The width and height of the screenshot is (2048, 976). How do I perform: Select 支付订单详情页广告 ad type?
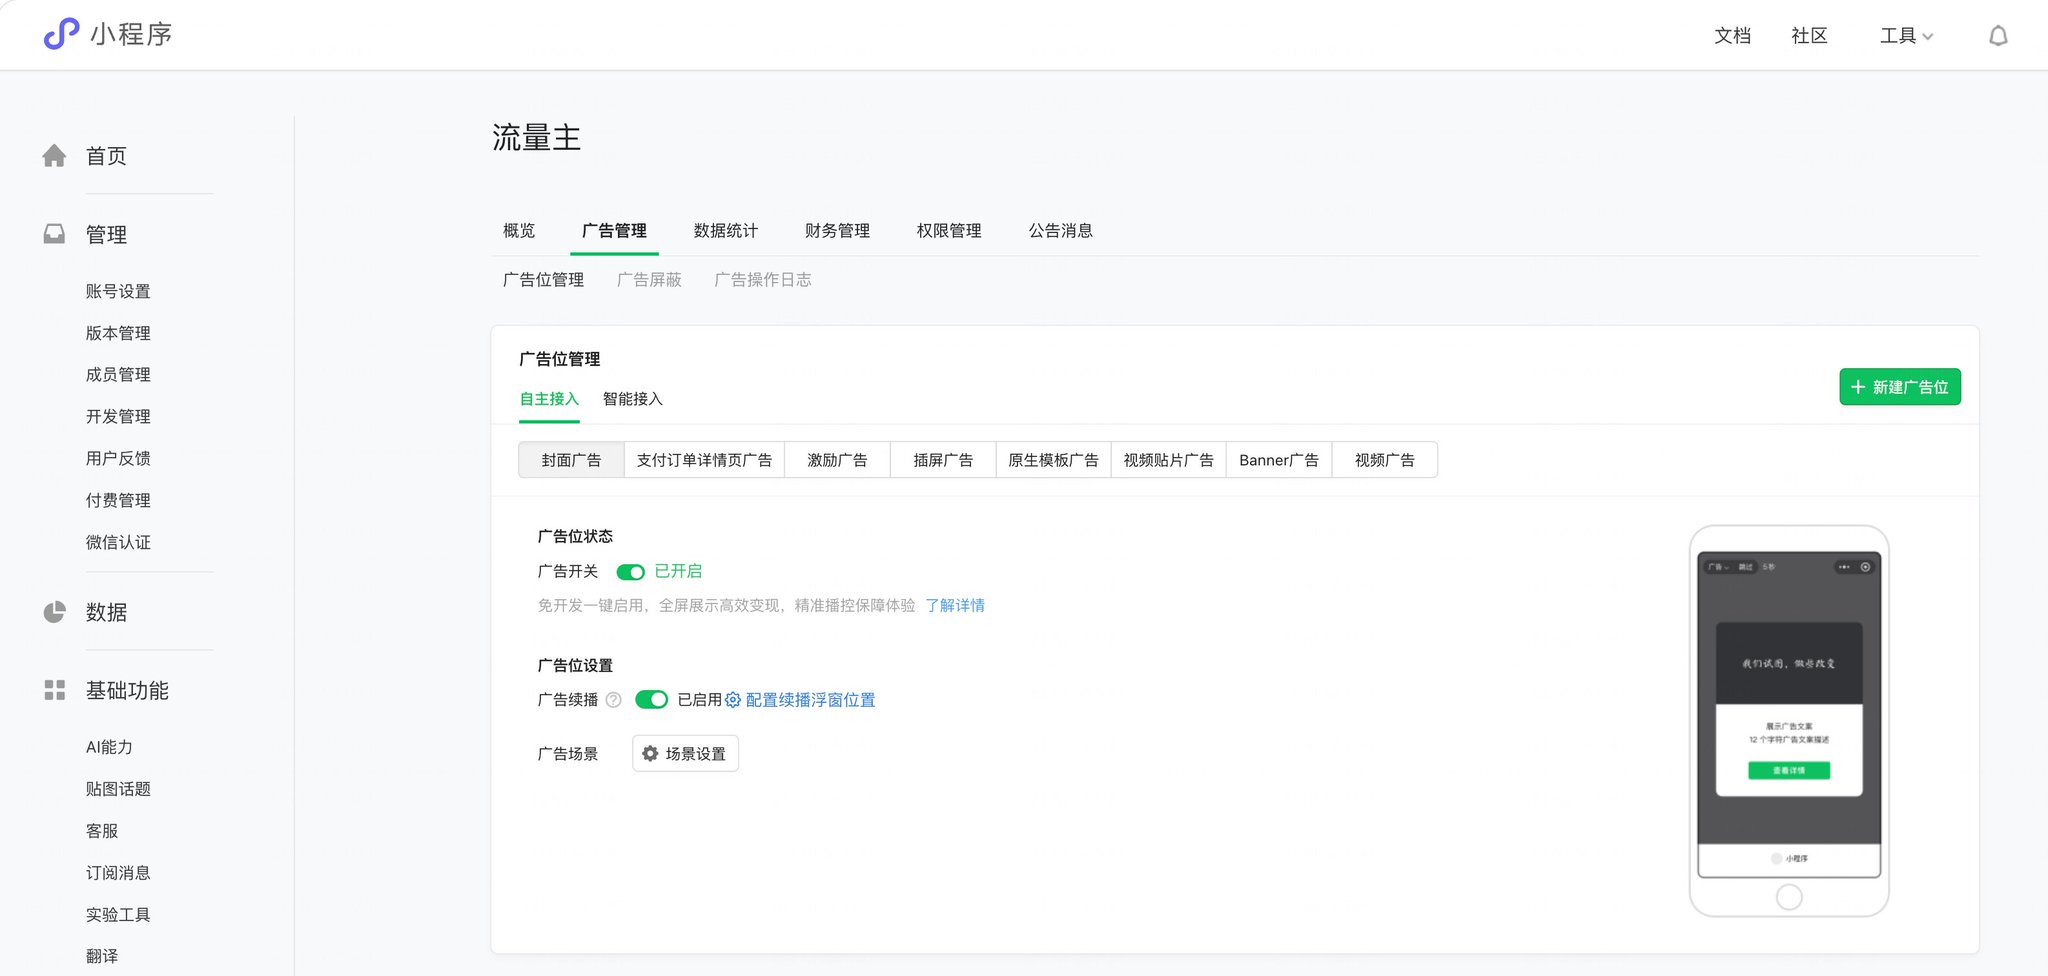(x=704, y=460)
